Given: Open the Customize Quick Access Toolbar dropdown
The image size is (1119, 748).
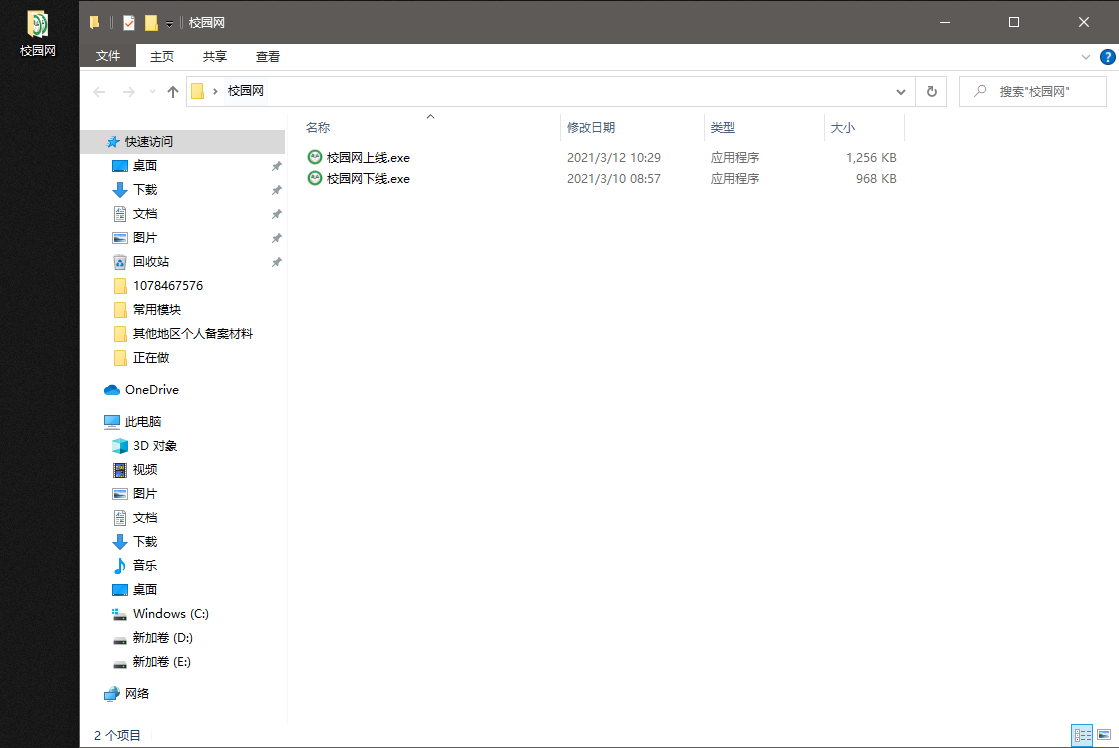Looking at the screenshot, I should tap(170, 23).
